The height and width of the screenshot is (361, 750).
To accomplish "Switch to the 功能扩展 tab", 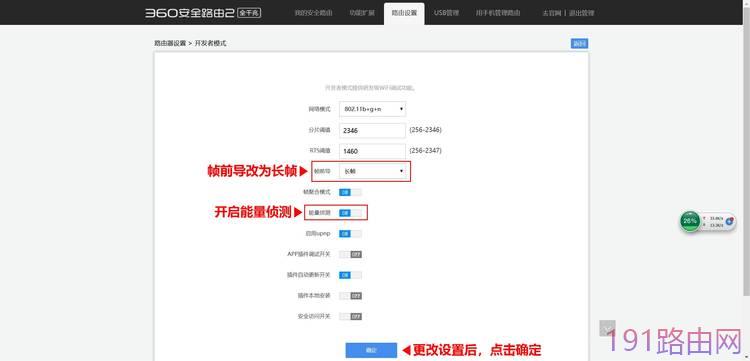I will click(x=362, y=13).
